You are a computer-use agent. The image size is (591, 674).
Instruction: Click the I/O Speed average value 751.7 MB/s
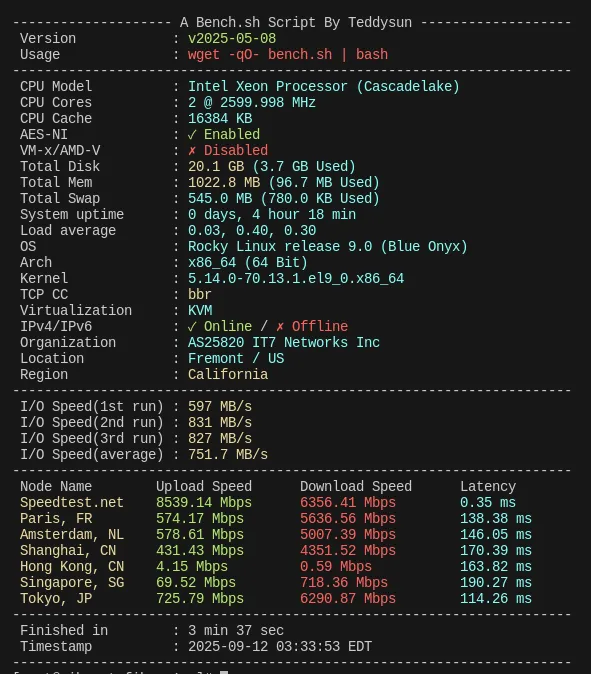point(228,454)
